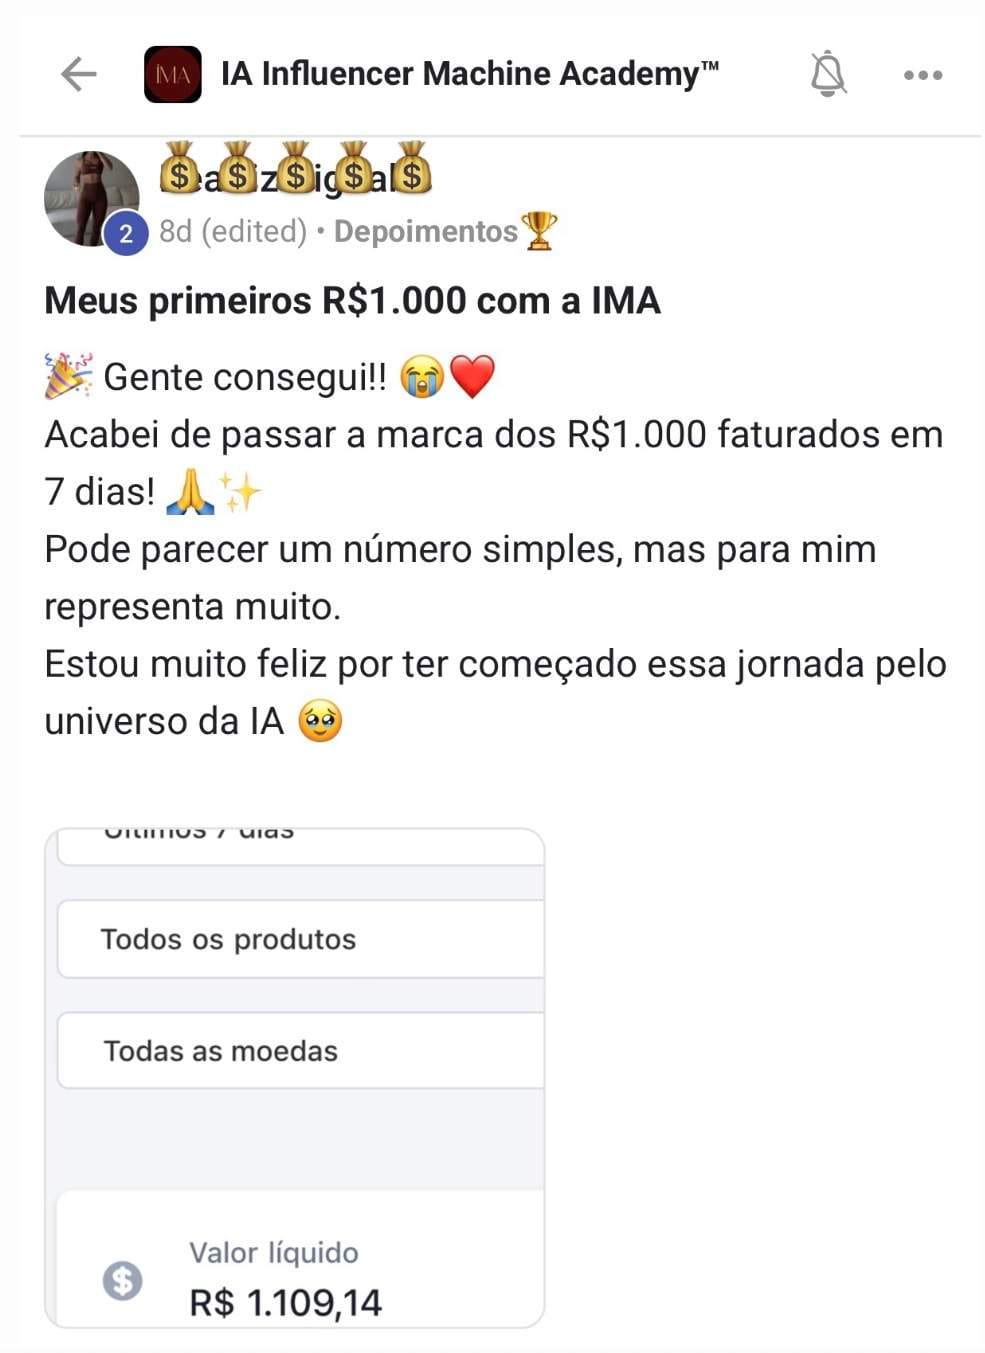This screenshot has width=985, height=1353.
Task: Tap the level 2 badge on avatar
Action: 126,234
